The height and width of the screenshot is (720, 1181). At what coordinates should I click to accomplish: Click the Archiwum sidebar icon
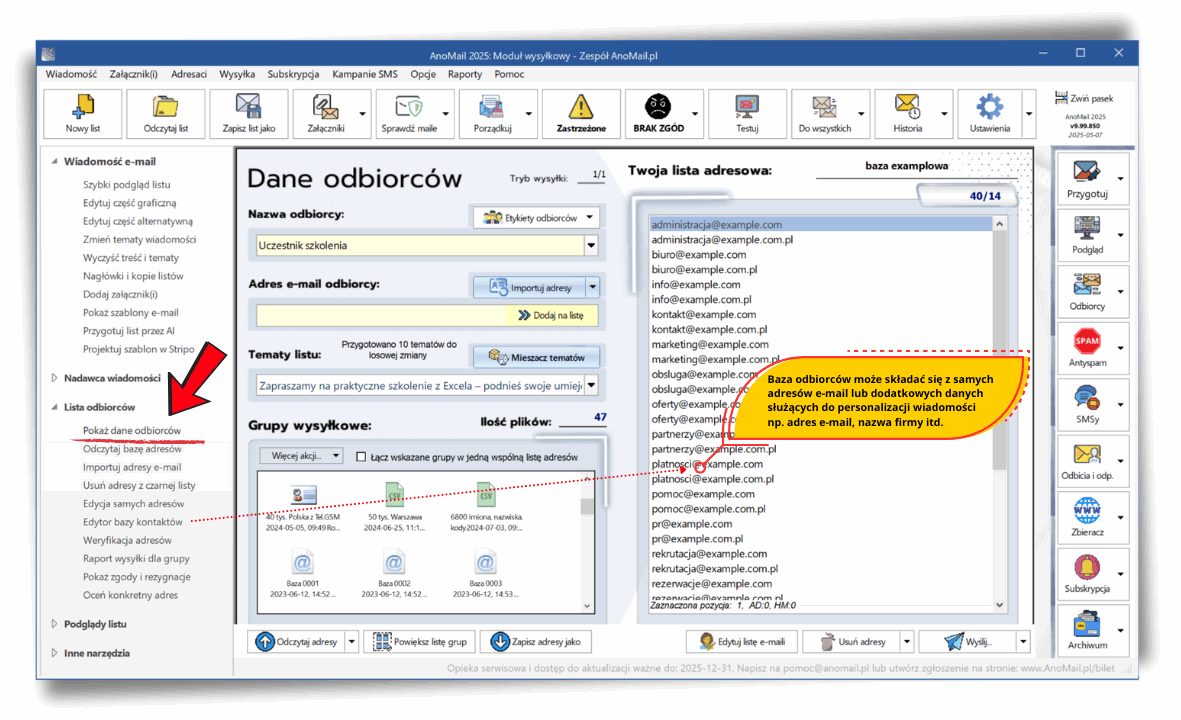click(1087, 630)
